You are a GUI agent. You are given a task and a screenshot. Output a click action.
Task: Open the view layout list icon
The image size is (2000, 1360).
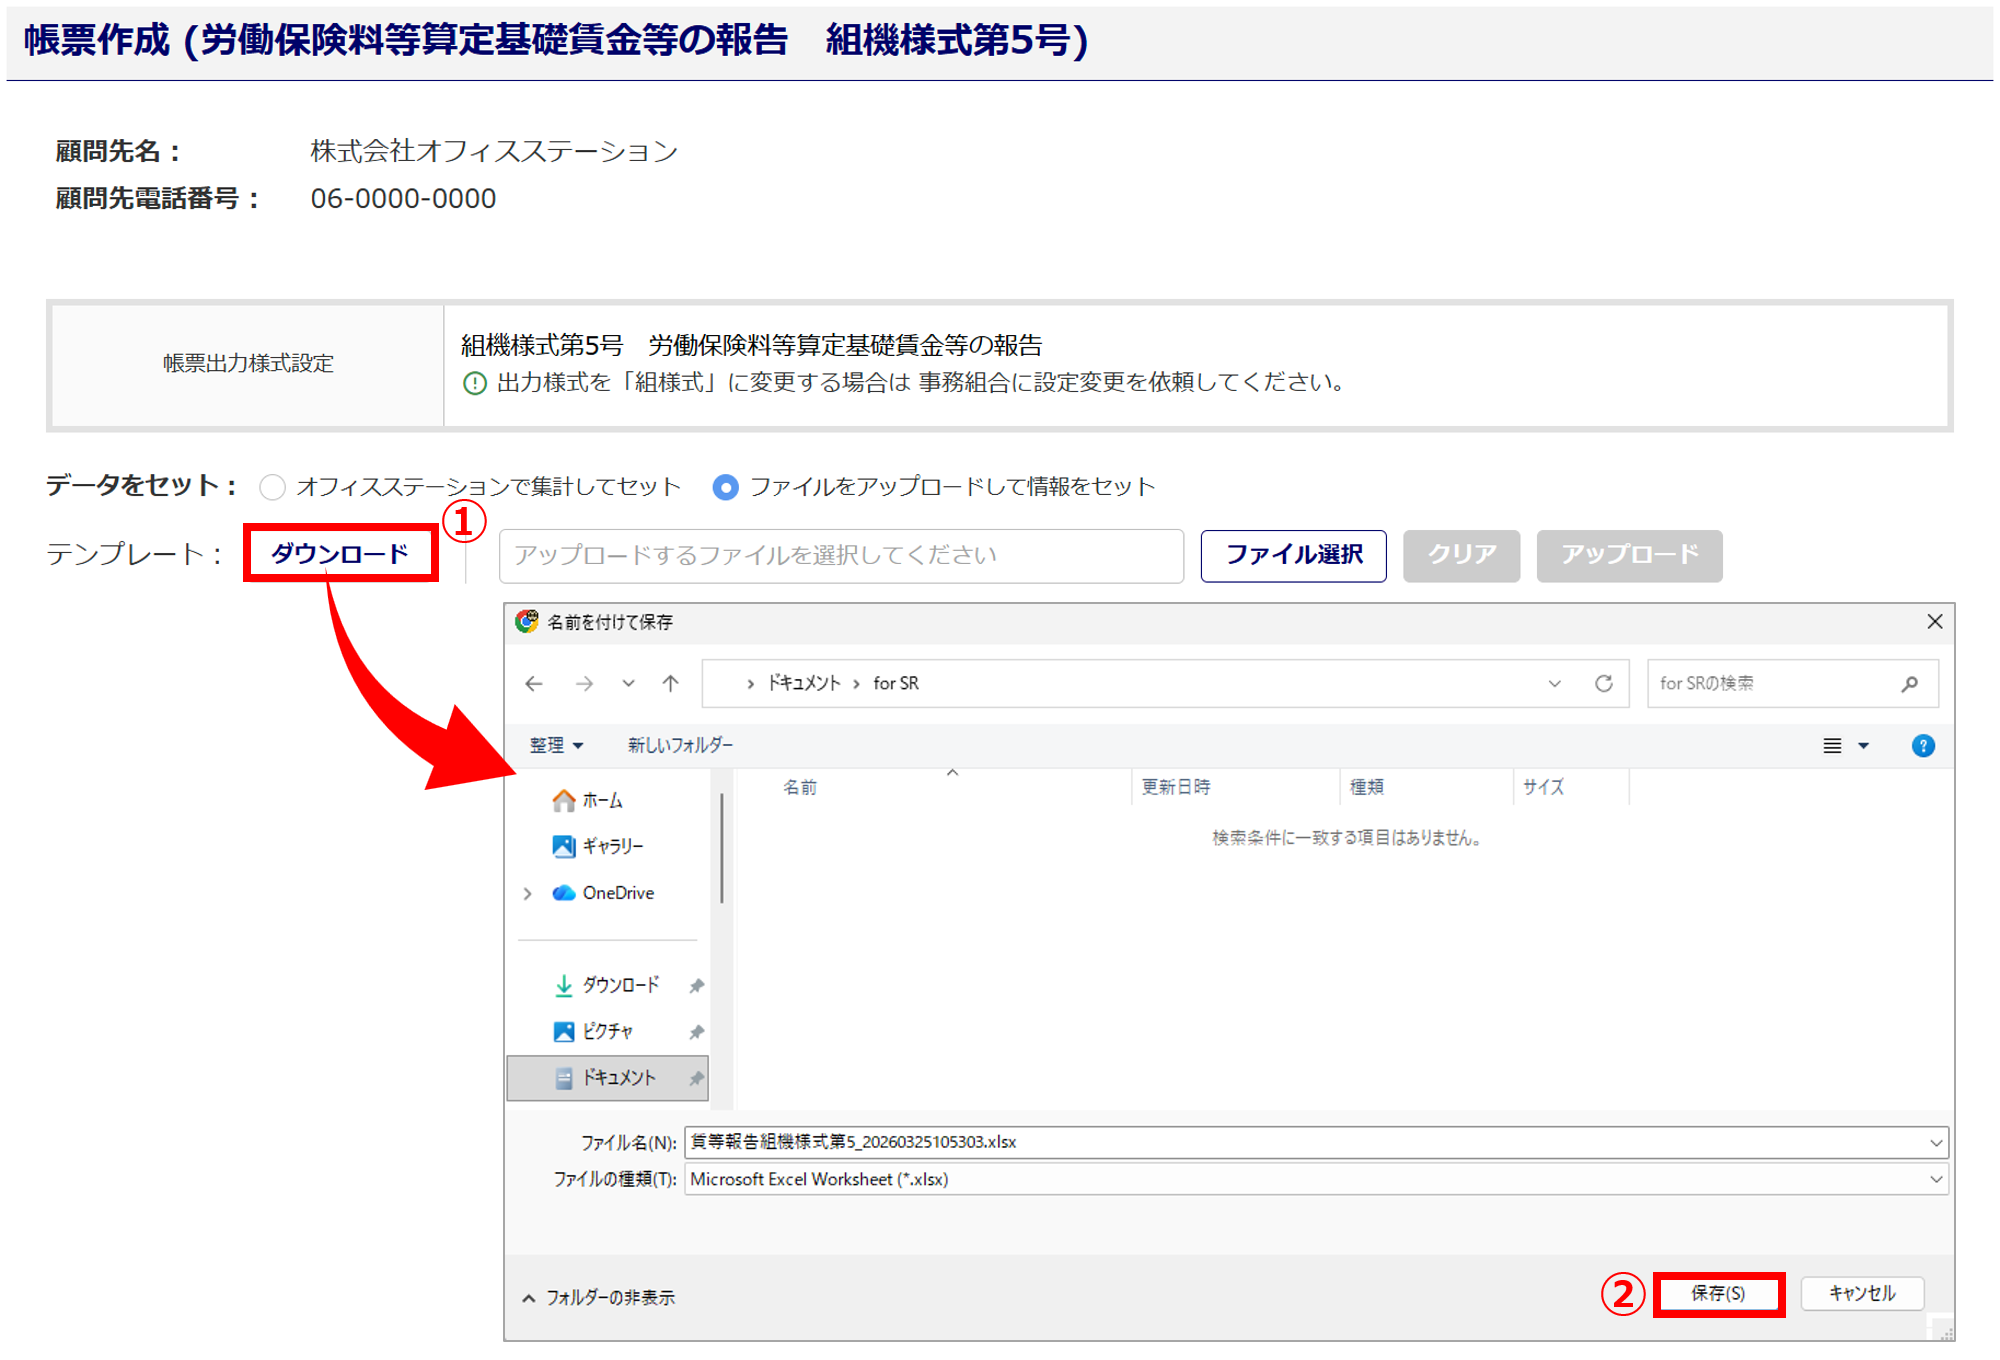pyautogui.click(x=1832, y=746)
